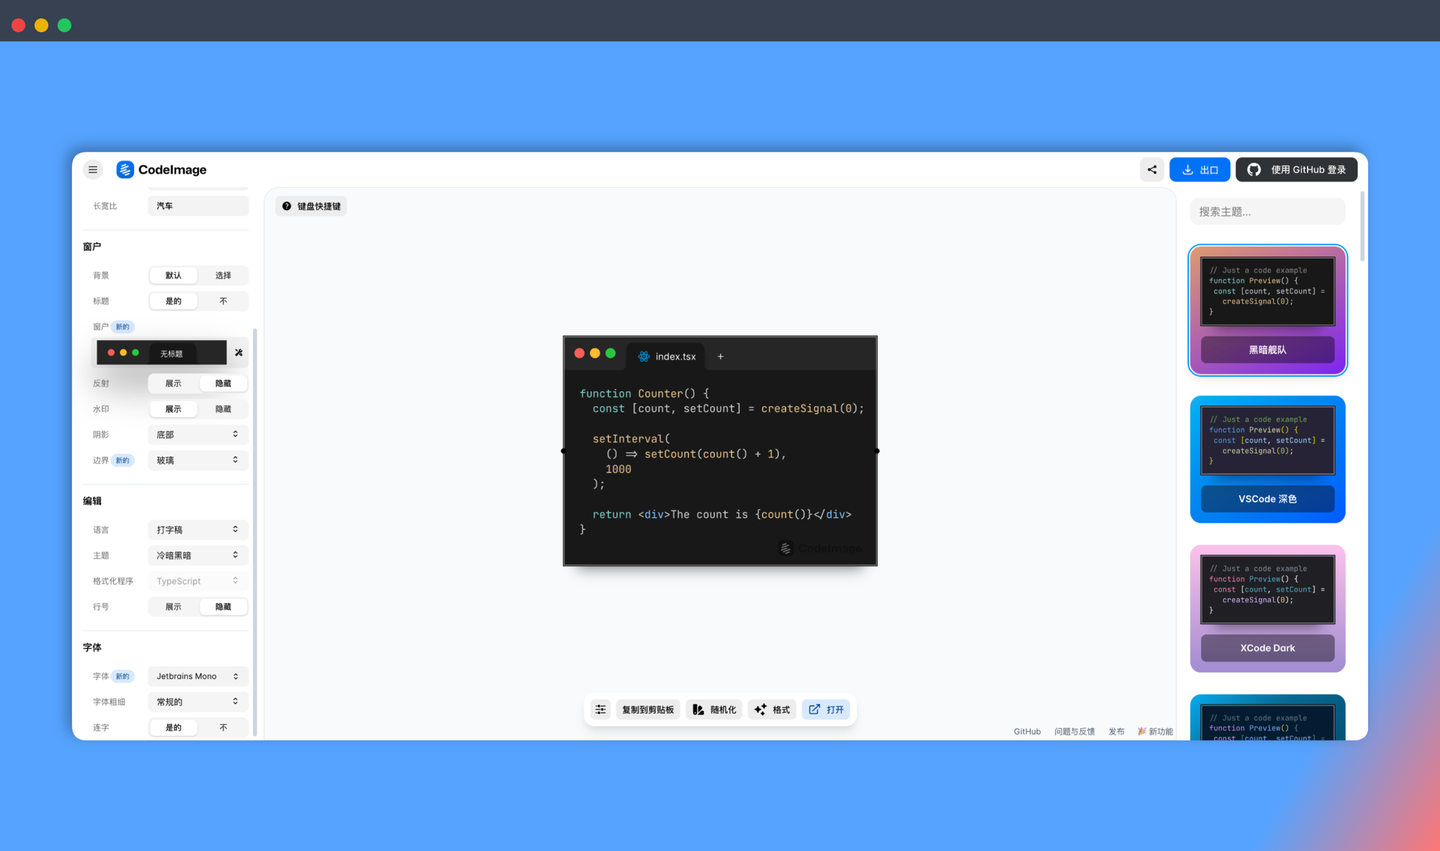Screen dimensions: 1440x851
Task: Click the 'function Counter() {' code line
Action: click(x=644, y=394)
